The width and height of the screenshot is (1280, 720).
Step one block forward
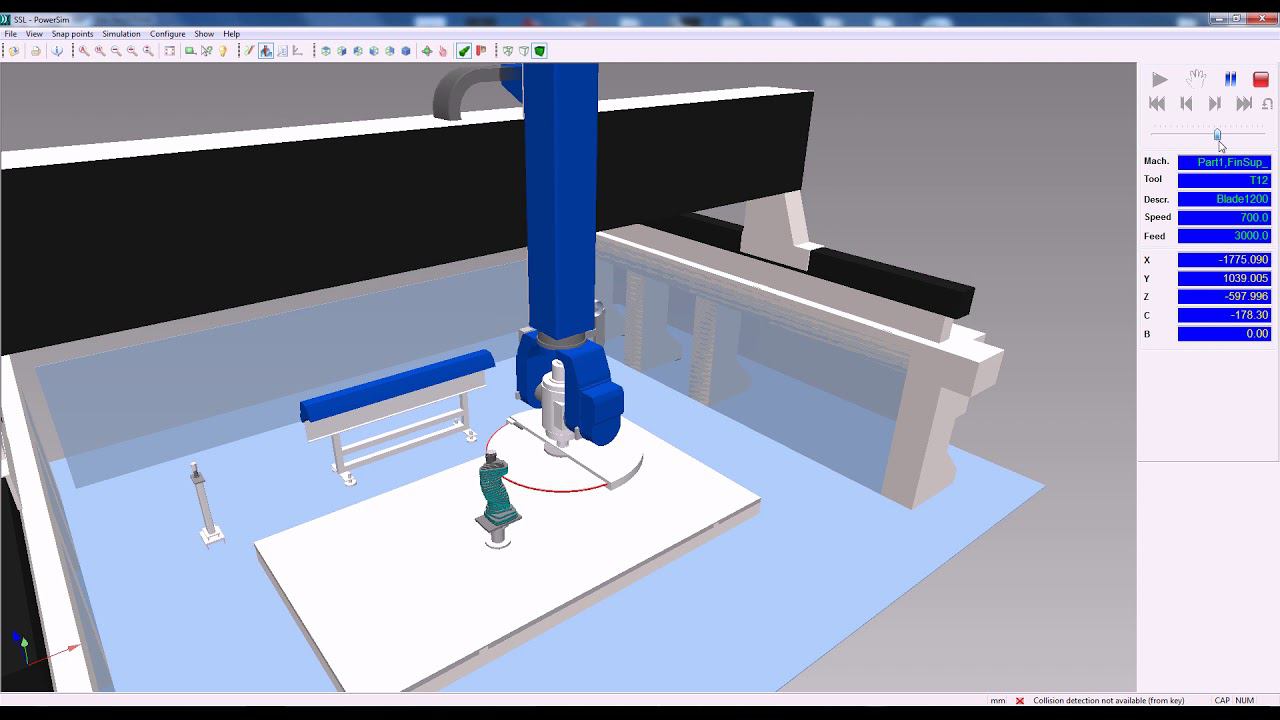point(1215,103)
